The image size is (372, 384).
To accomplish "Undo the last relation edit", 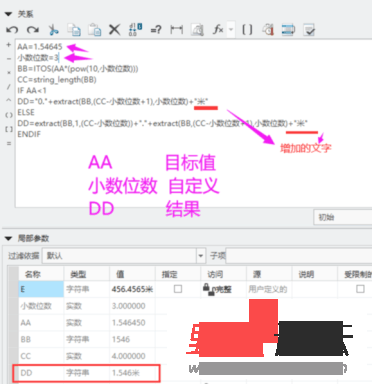I will pyautogui.click(x=12, y=30).
